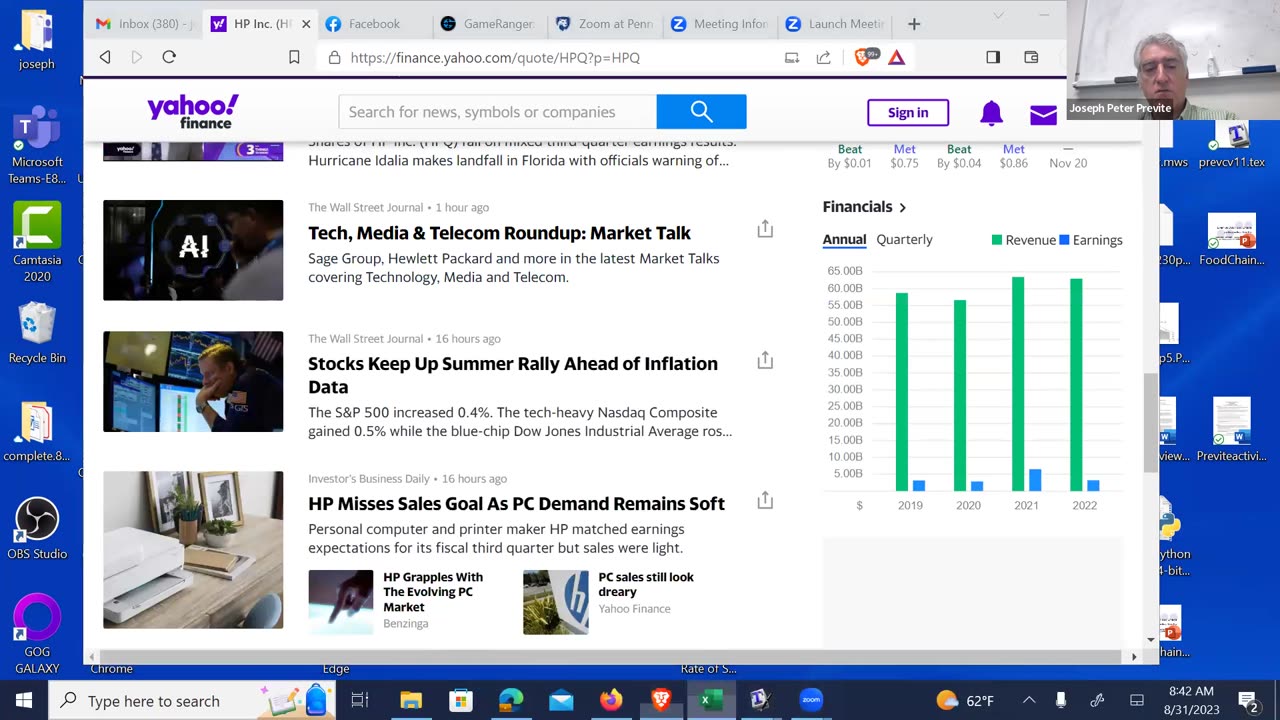Click 2021 revenue bar in chart
The width and height of the screenshot is (1280, 720).
tap(1018, 384)
